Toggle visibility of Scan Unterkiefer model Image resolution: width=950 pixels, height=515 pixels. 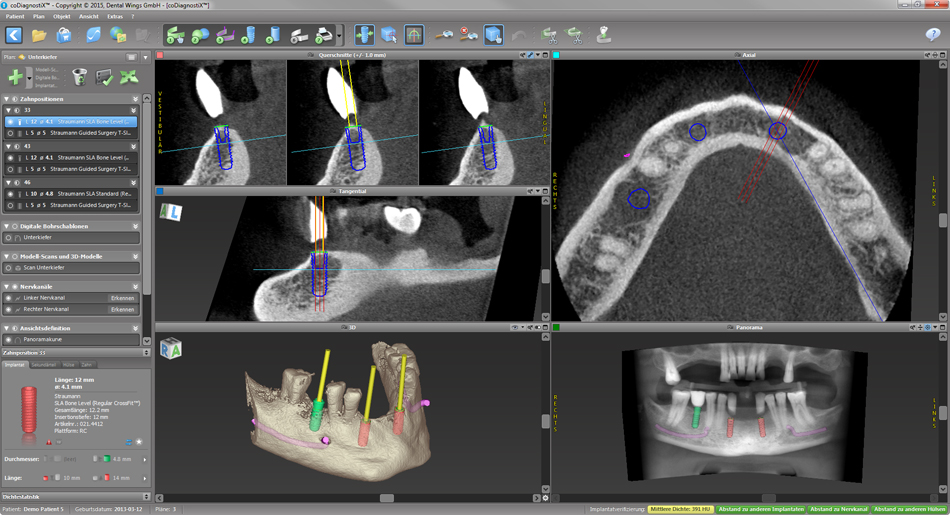click(x=10, y=268)
